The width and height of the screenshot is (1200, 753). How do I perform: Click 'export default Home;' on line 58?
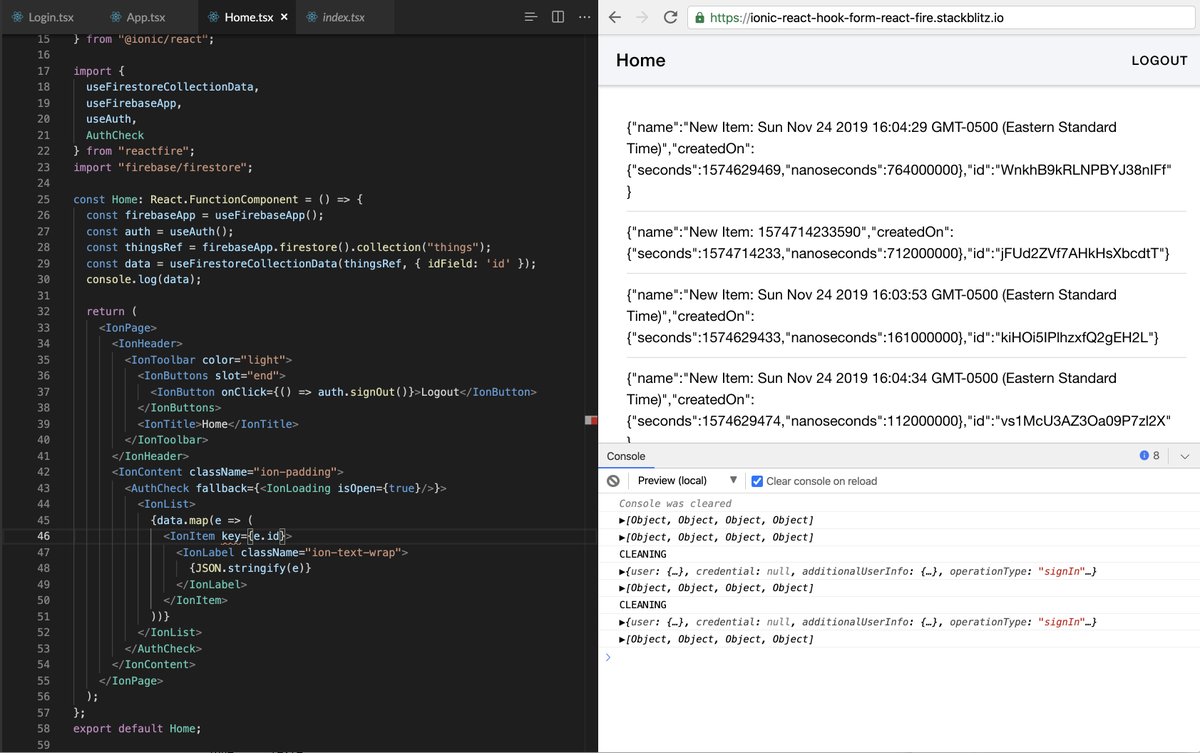tap(137, 728)
